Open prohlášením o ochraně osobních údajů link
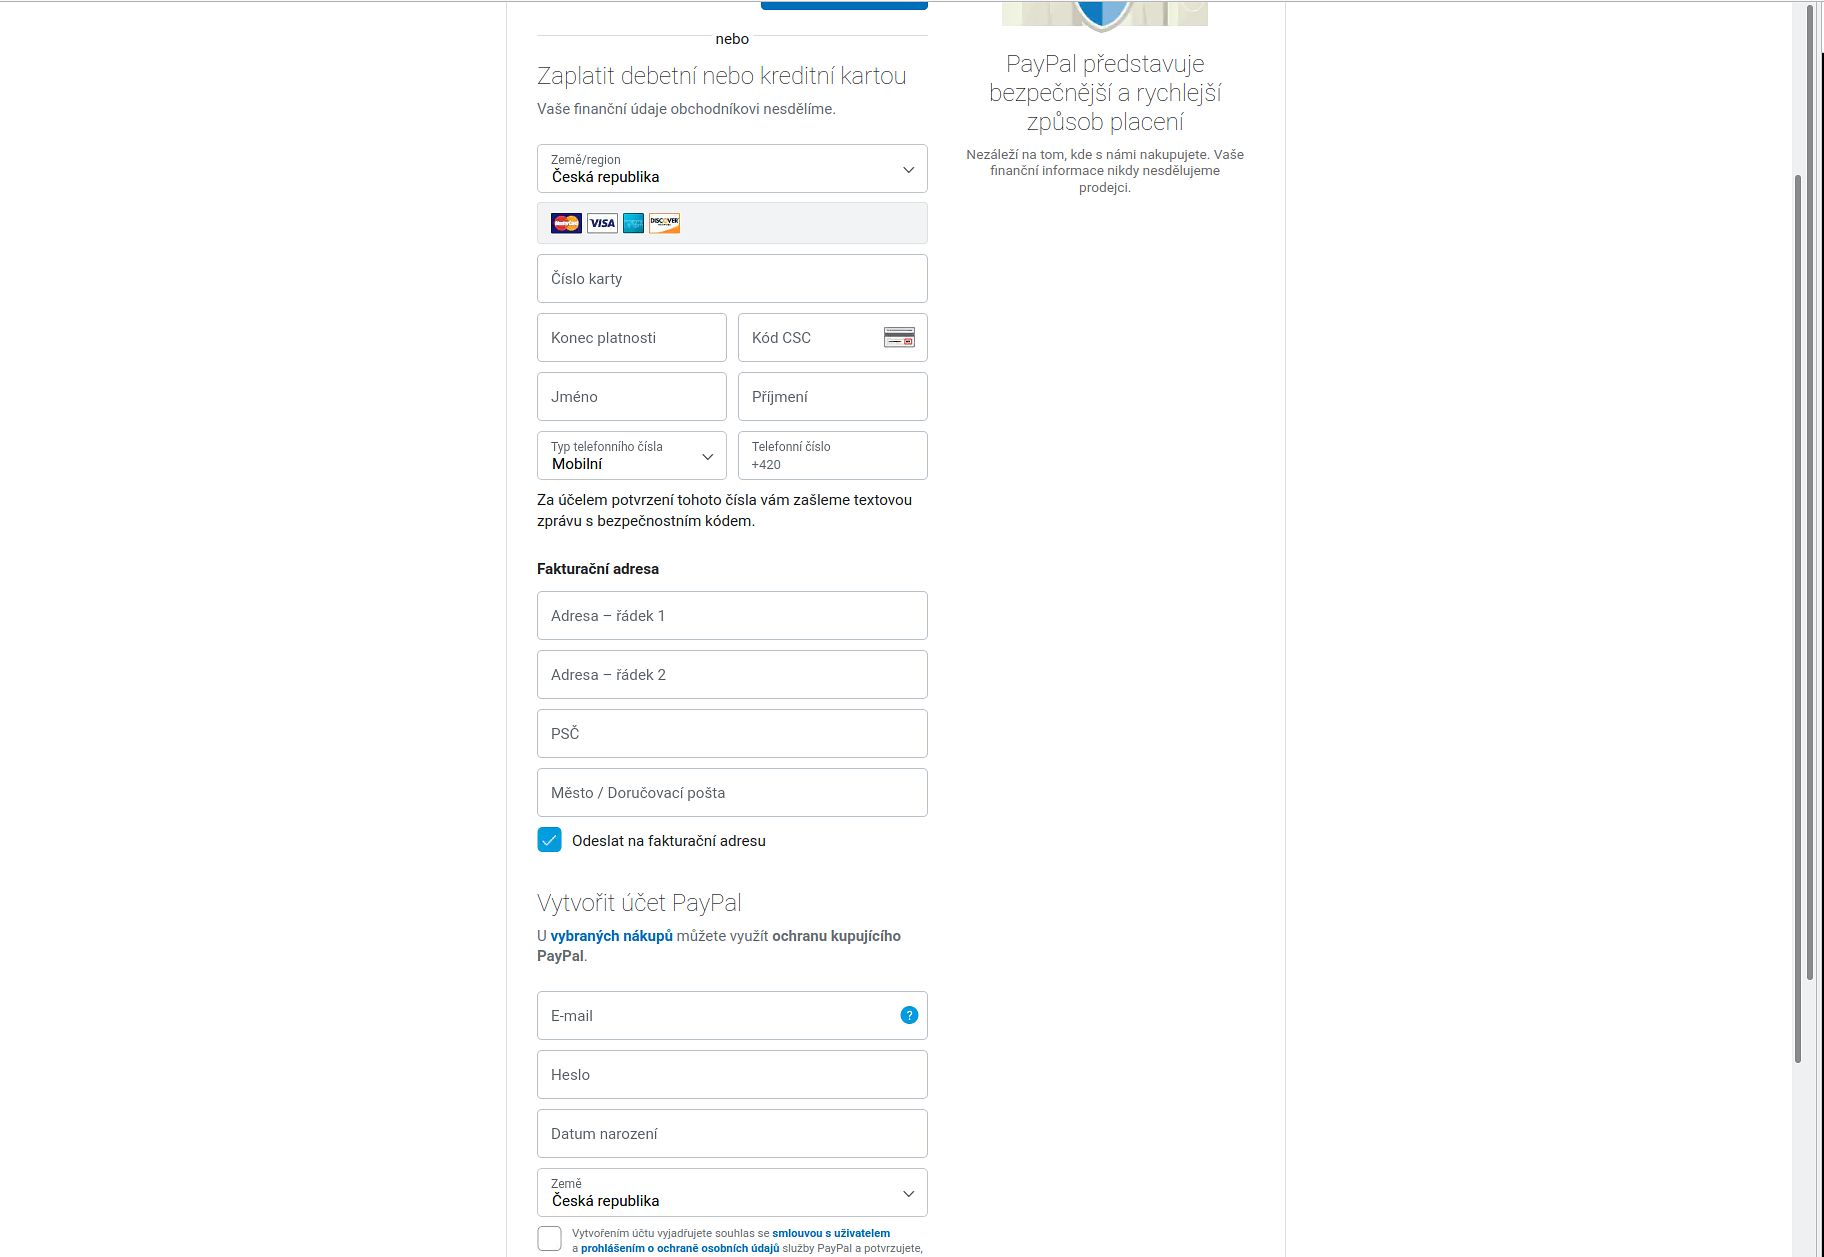This screenshot has height=1257, width=1824. click(680, 1248)
